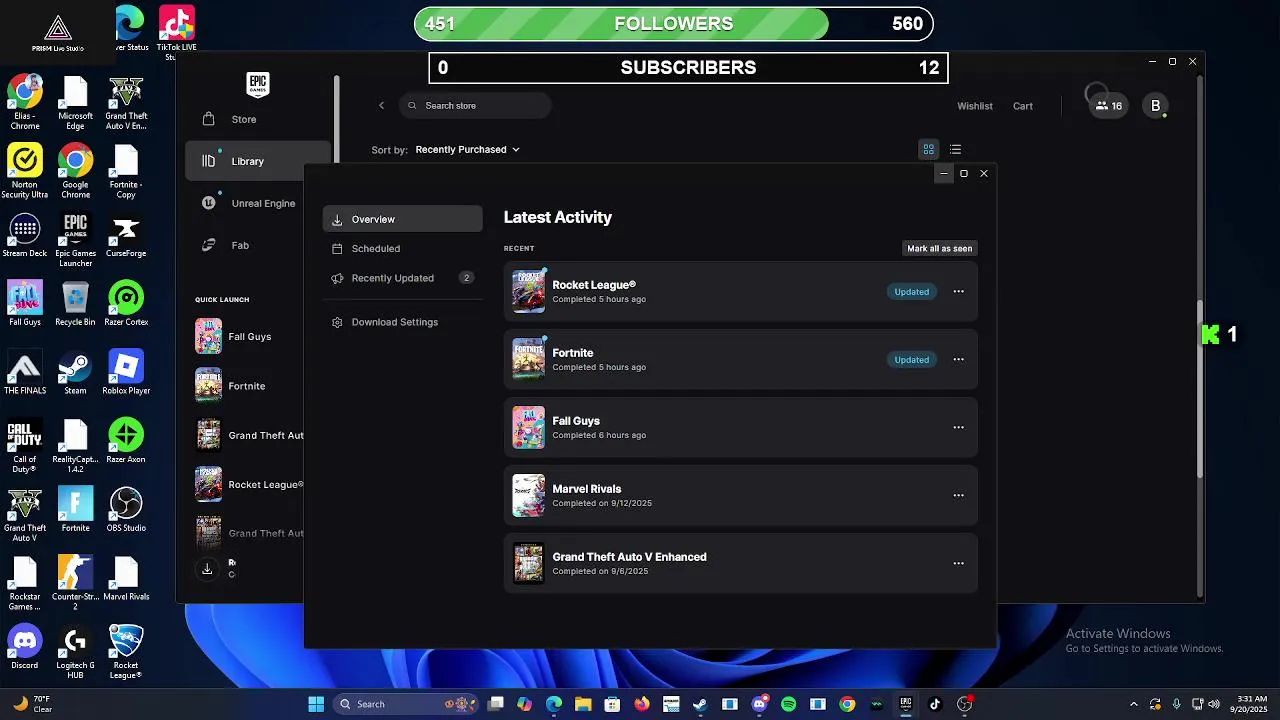
Task: Open the taskbar clock and date
Action: point(1249,704)
